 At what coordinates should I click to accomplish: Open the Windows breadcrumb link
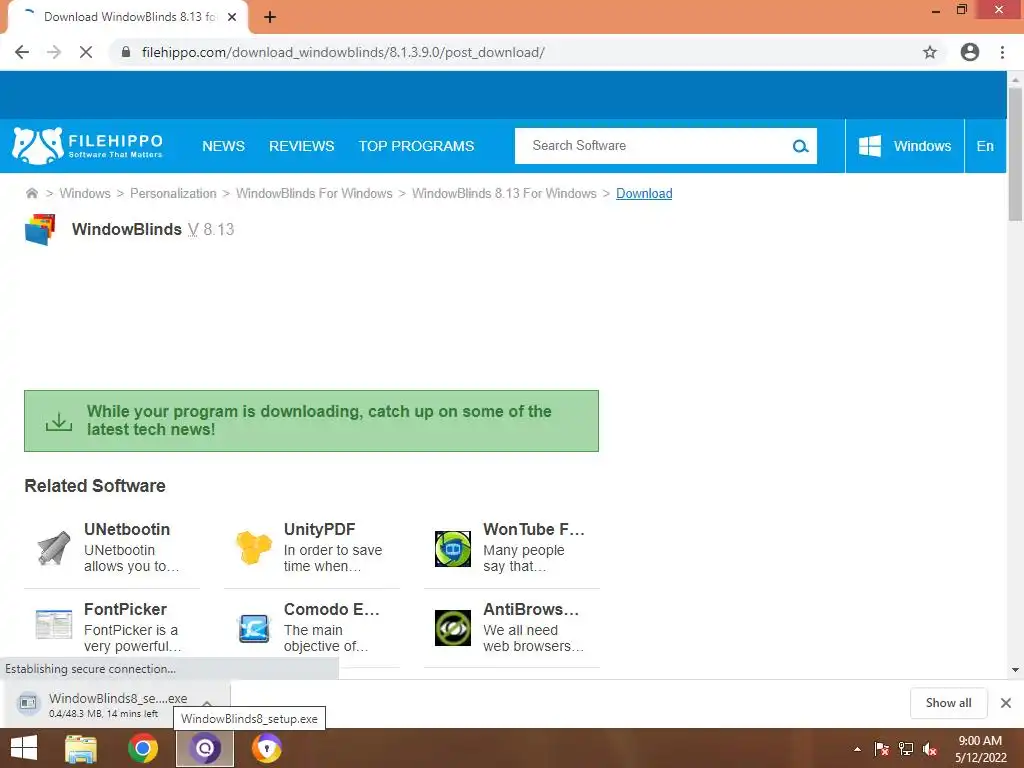(x=85, y=193)
